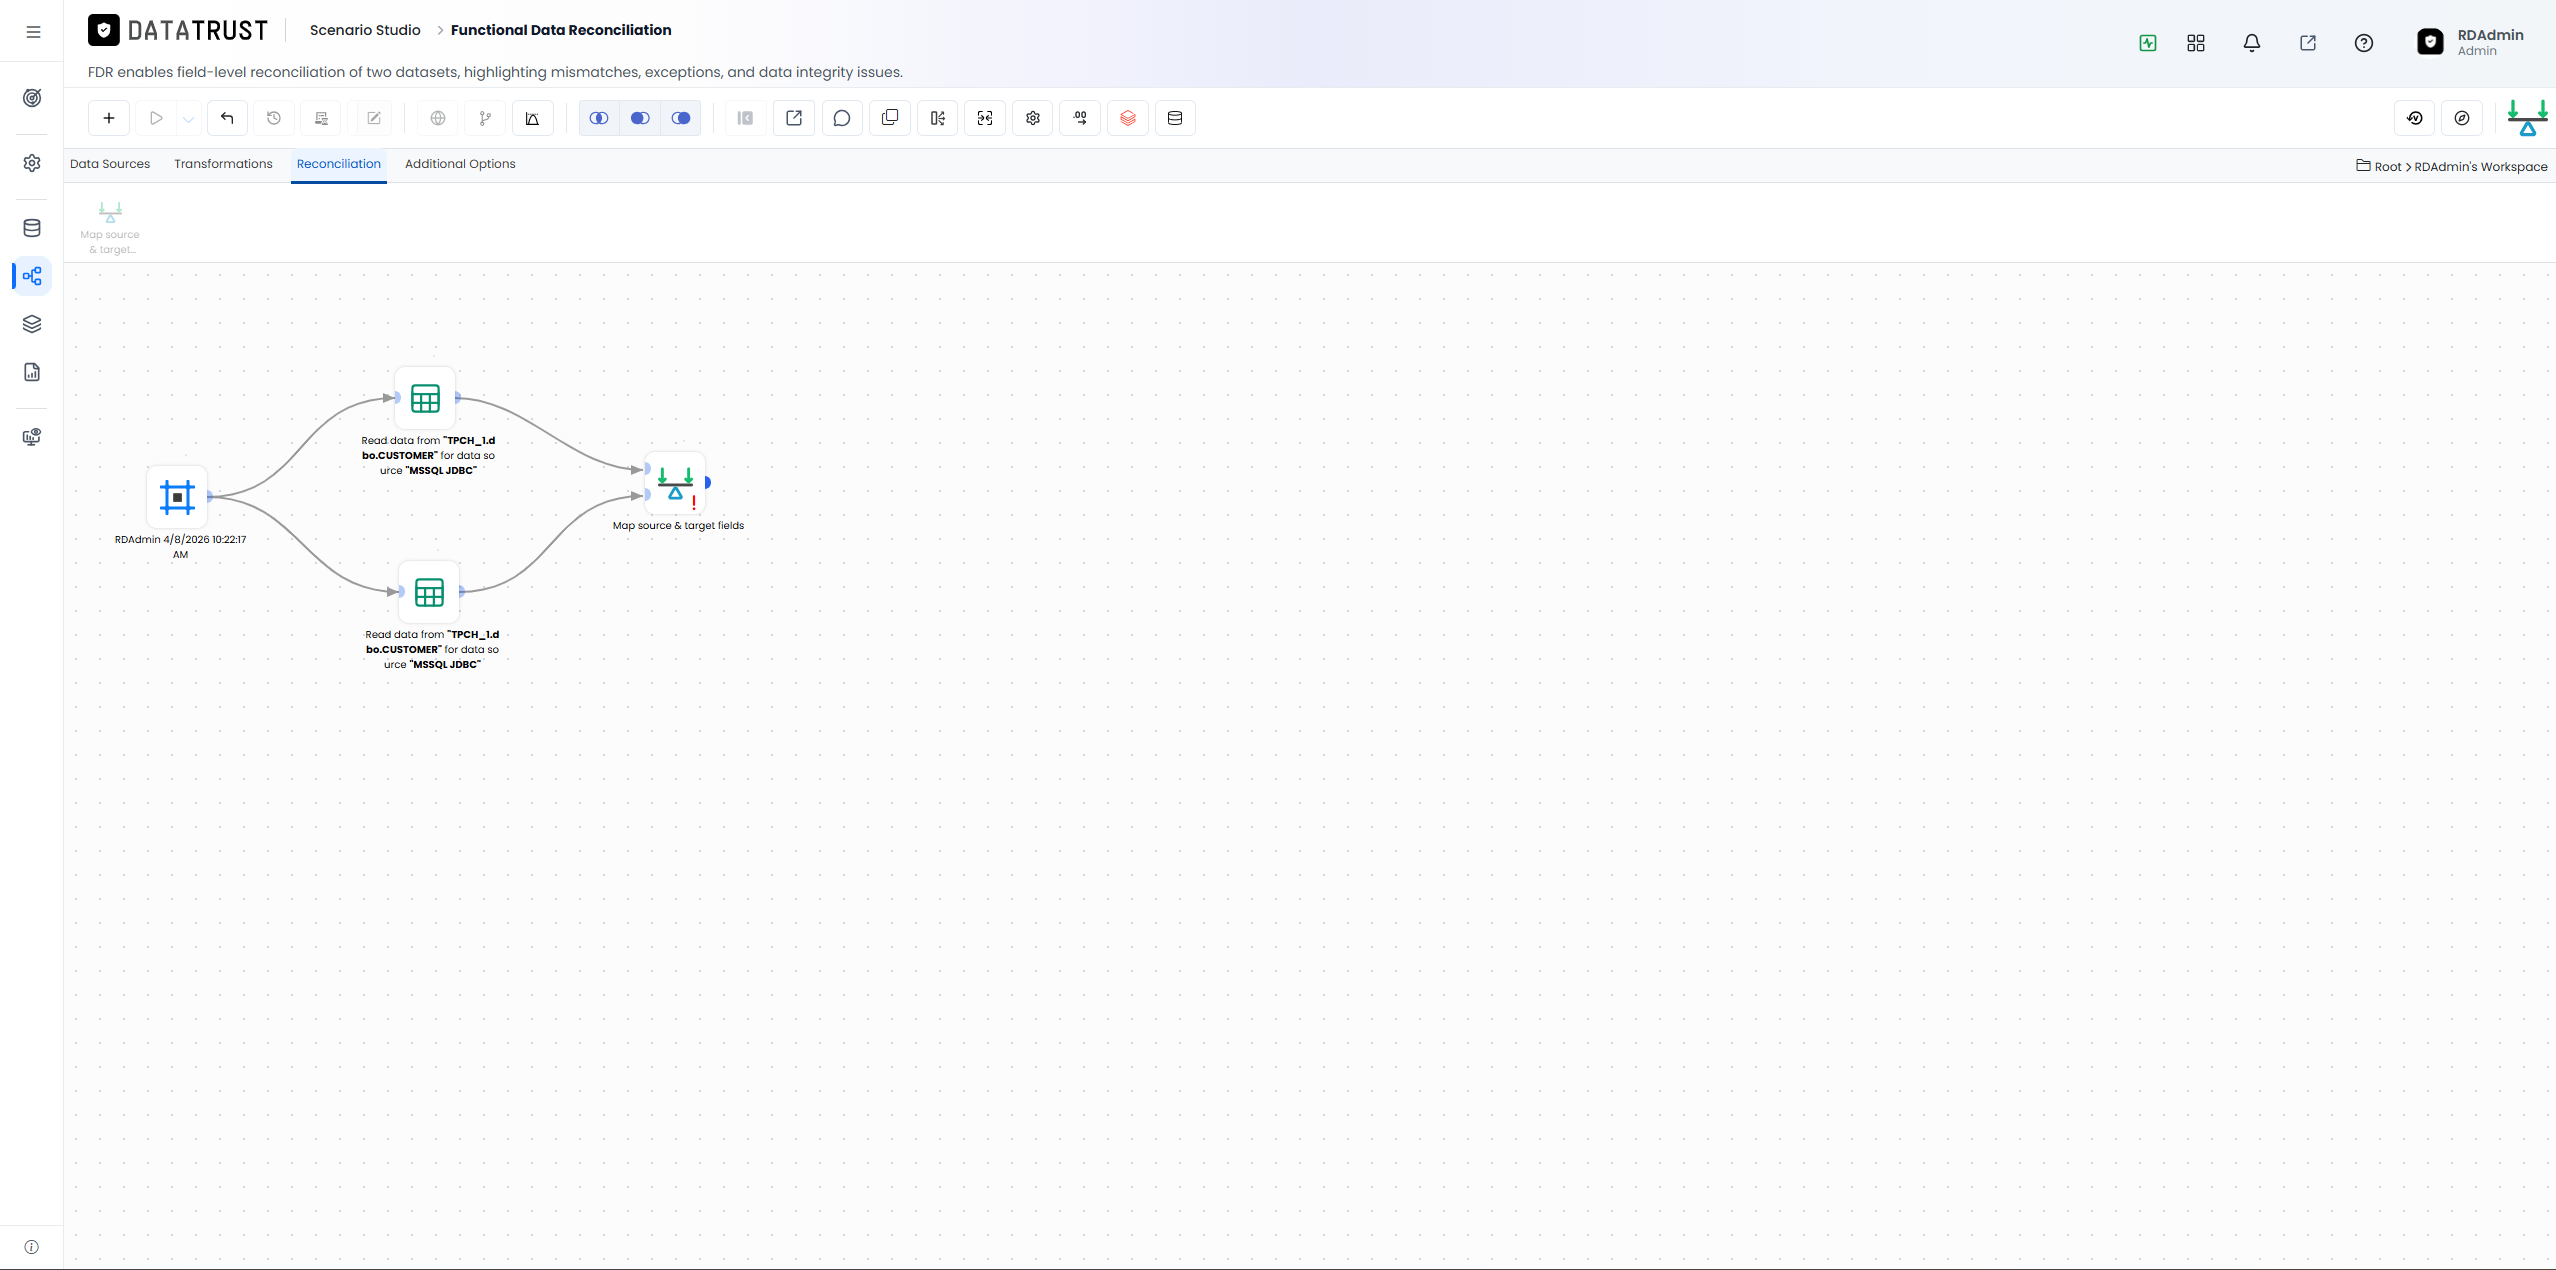Open the comment bubble icon in toolbar
Viewport: 2556px width, 1270px height.
(842, 118)
